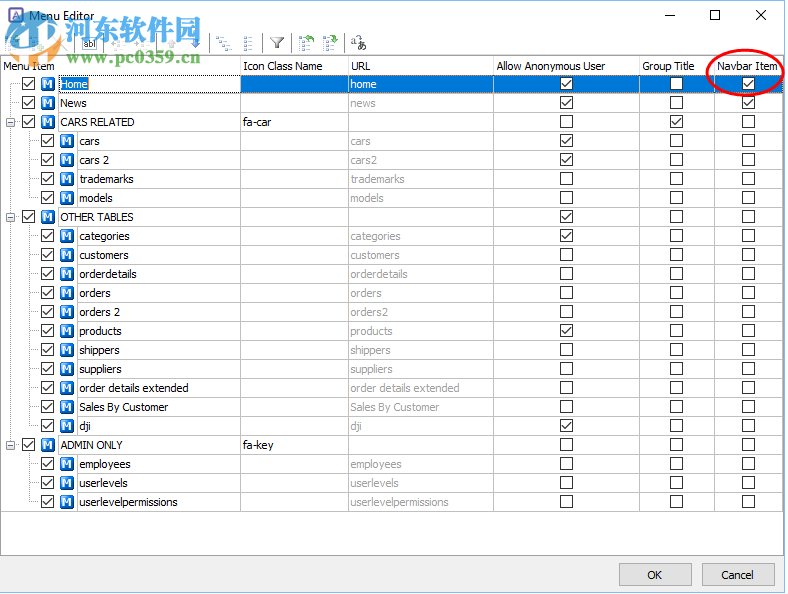Viewport: 788px width, 594px height.
Task: Collapse the OTHER TABLES tree group
Action: point(10,217)
